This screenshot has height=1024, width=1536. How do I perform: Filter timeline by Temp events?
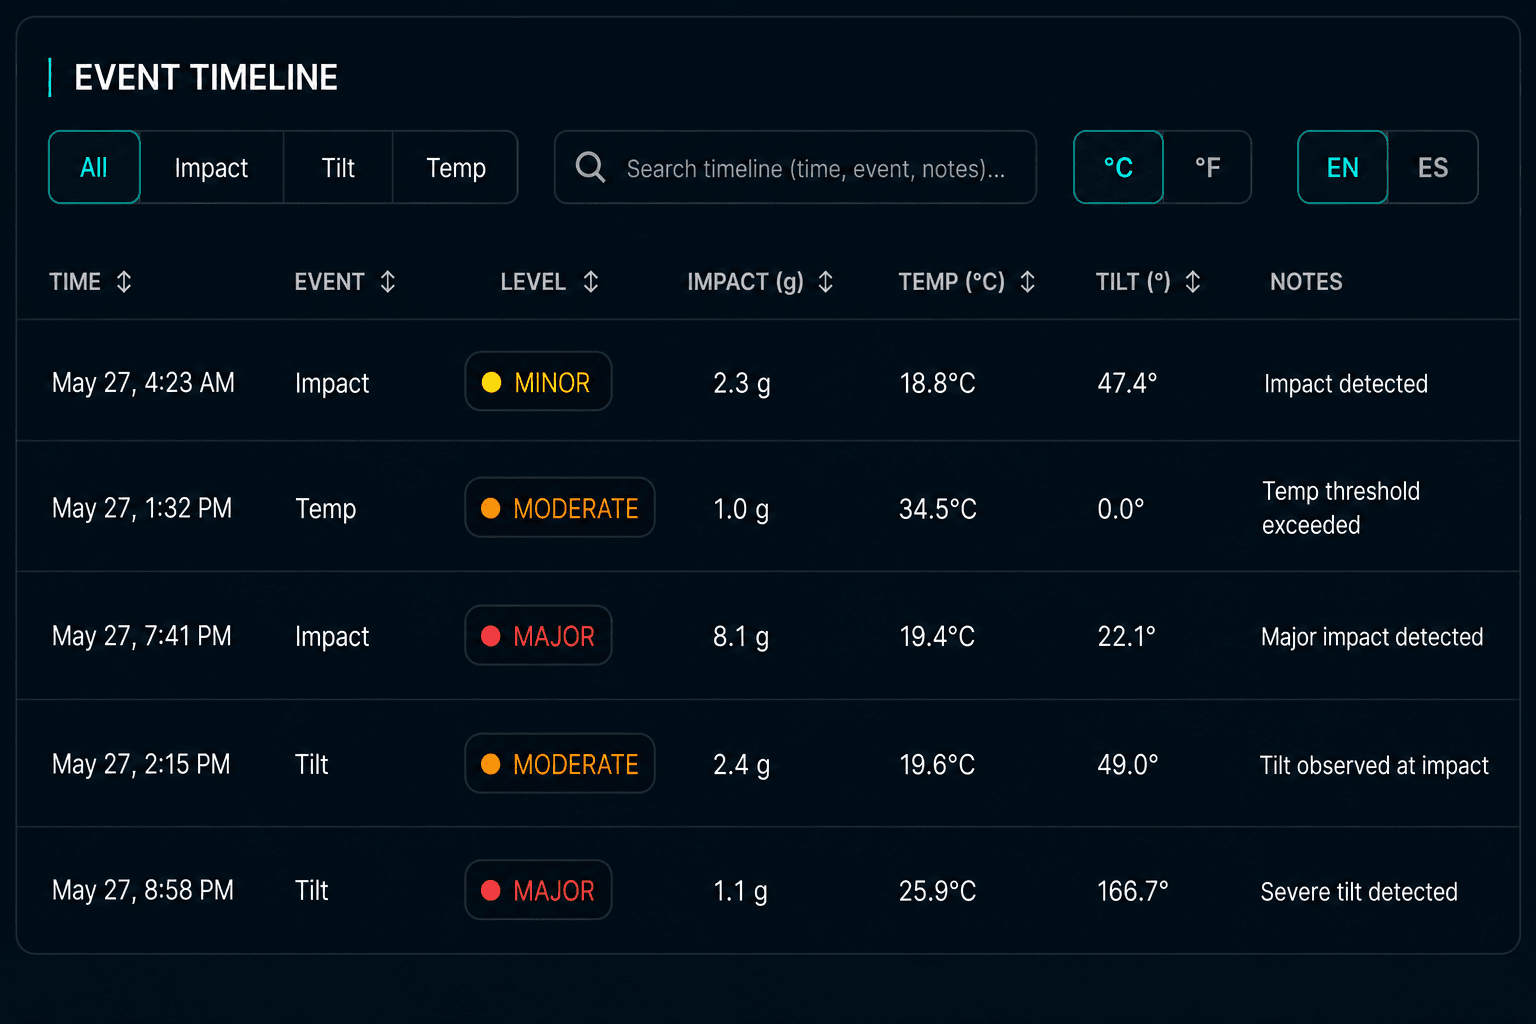point(455,167)
